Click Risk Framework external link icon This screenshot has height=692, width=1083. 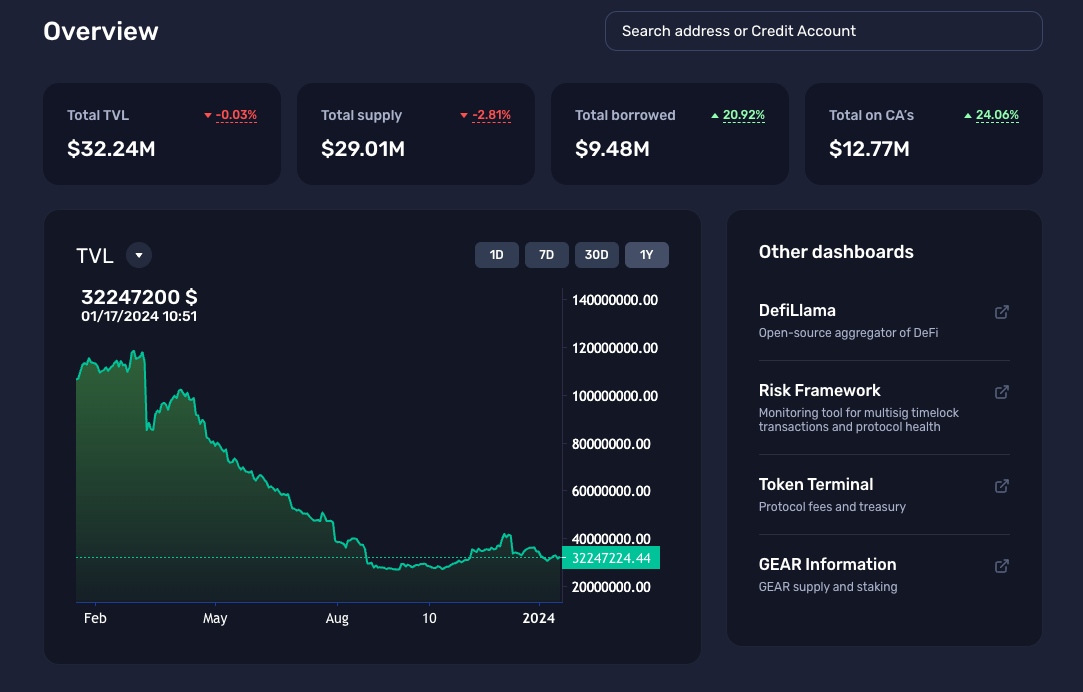[x=1001, y=392]
